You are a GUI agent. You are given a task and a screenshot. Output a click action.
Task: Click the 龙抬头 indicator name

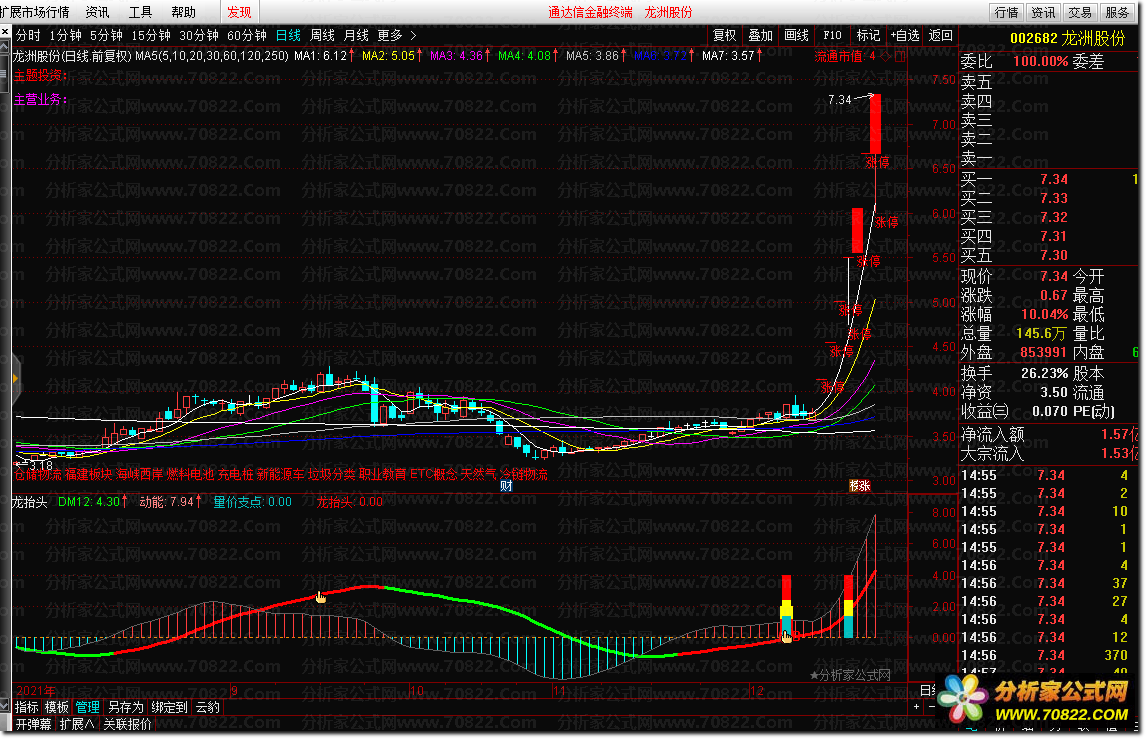[x=29, y=502]
